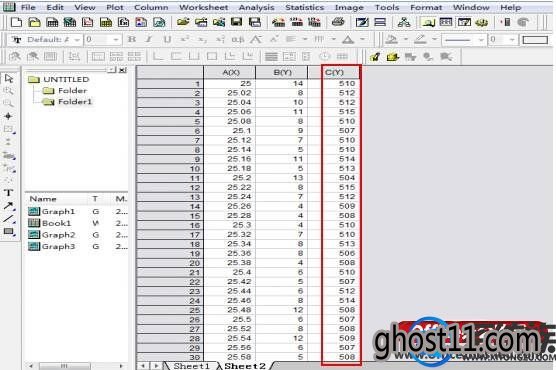This screenshot has height=370, width=556.
Task: Select the C(Y) column header
Action: point(334,72)
